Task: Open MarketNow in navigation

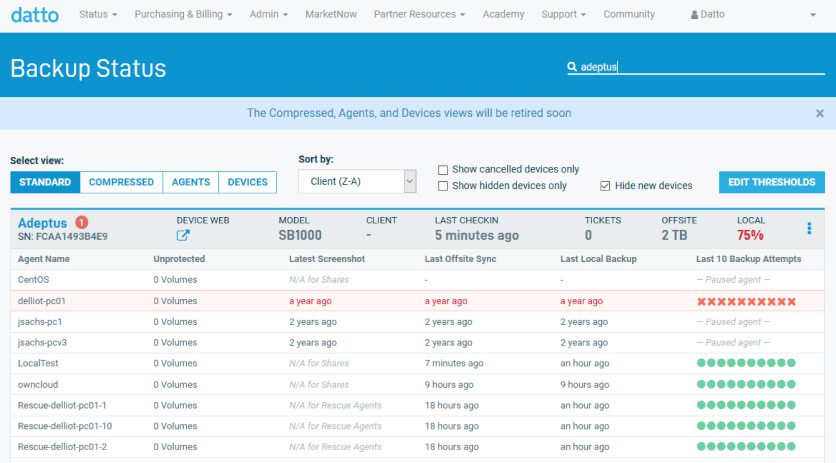Action: point(331,14)
